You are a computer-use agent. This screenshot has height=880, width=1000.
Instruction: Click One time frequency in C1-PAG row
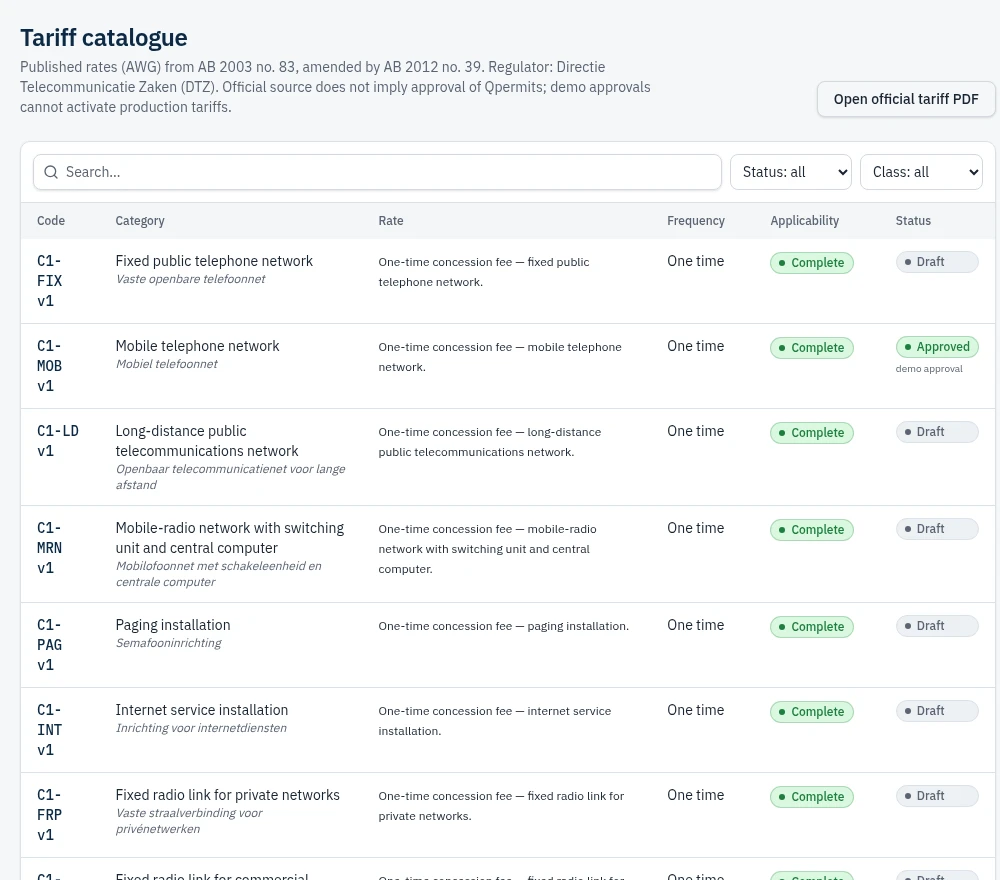696,625
